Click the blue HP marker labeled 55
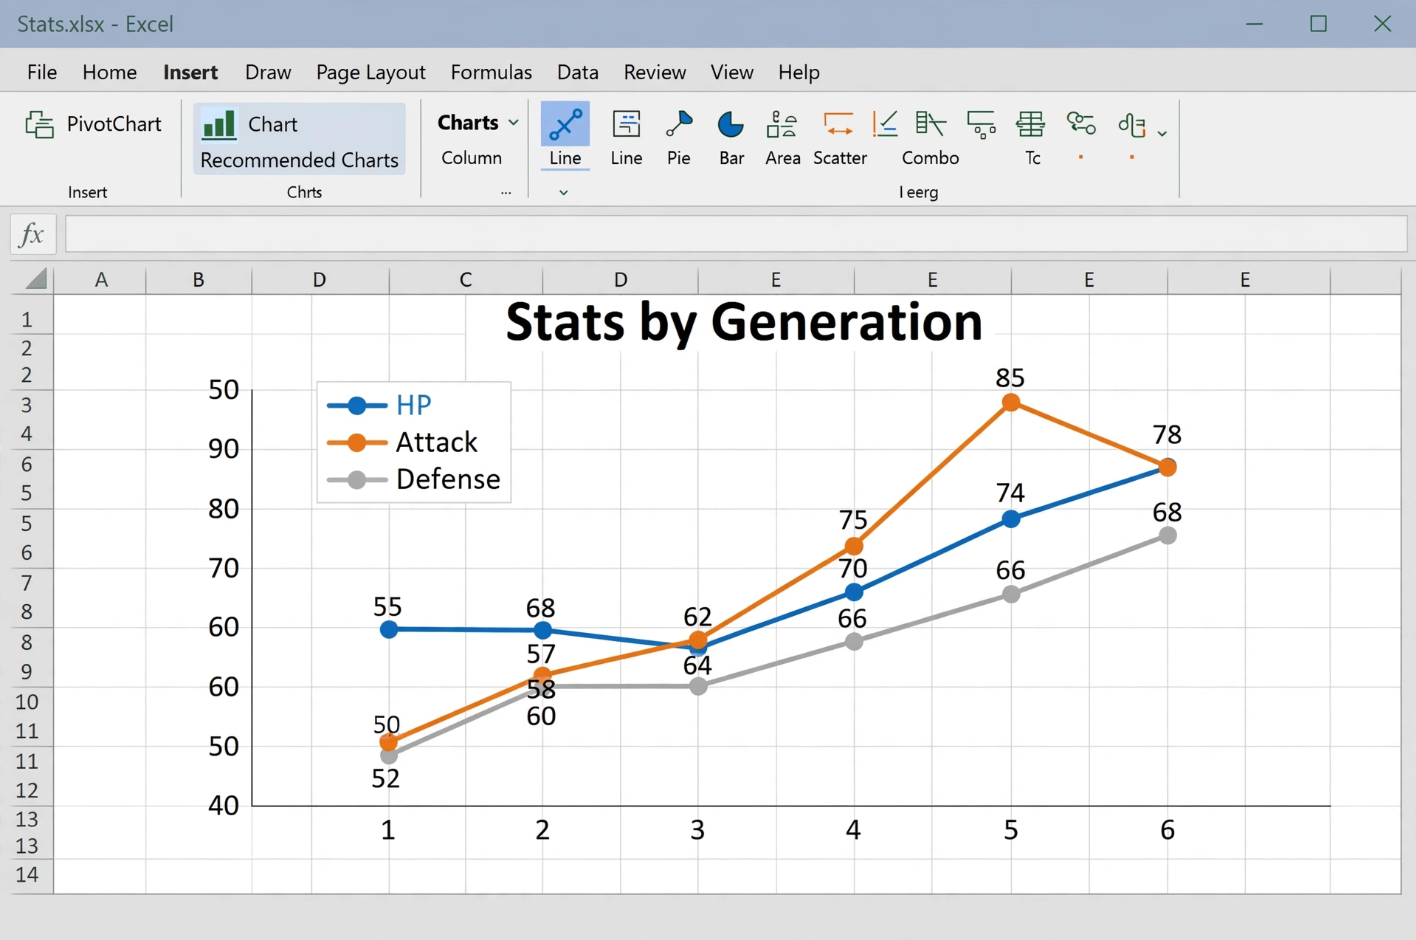 [389, 629]
